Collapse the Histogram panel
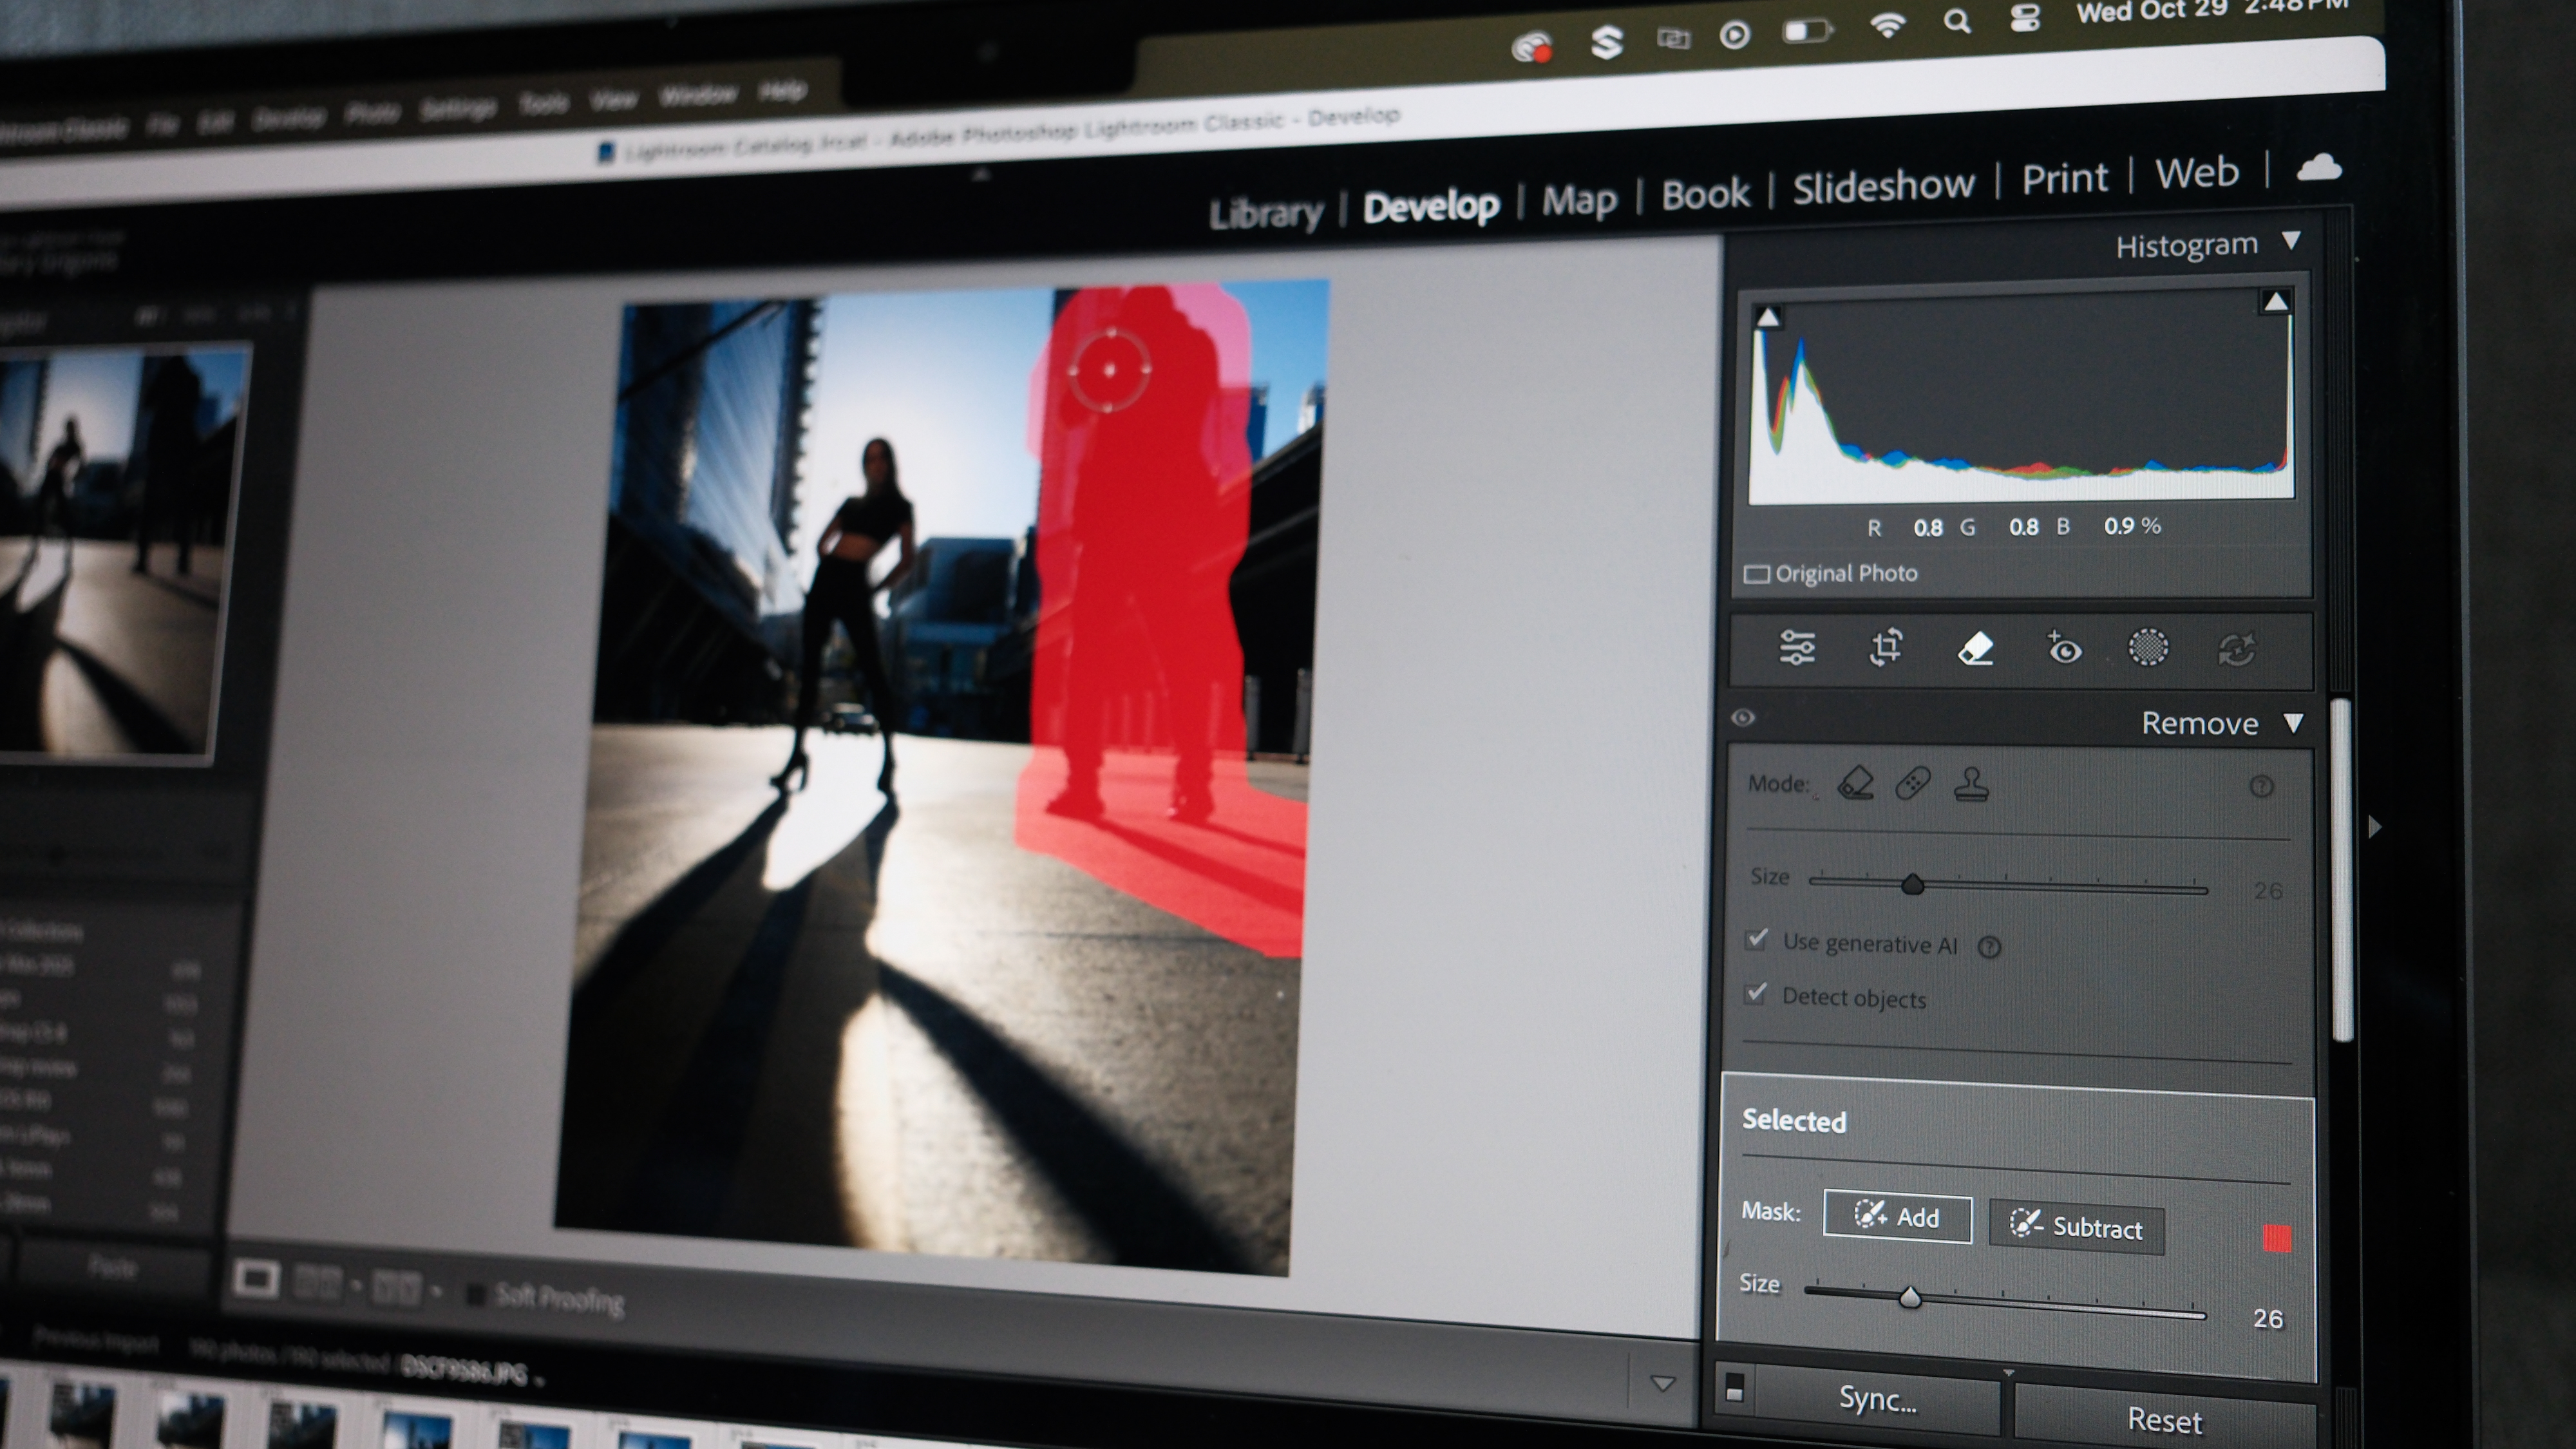The image size is (2576, 1449). click(2293, 241)
